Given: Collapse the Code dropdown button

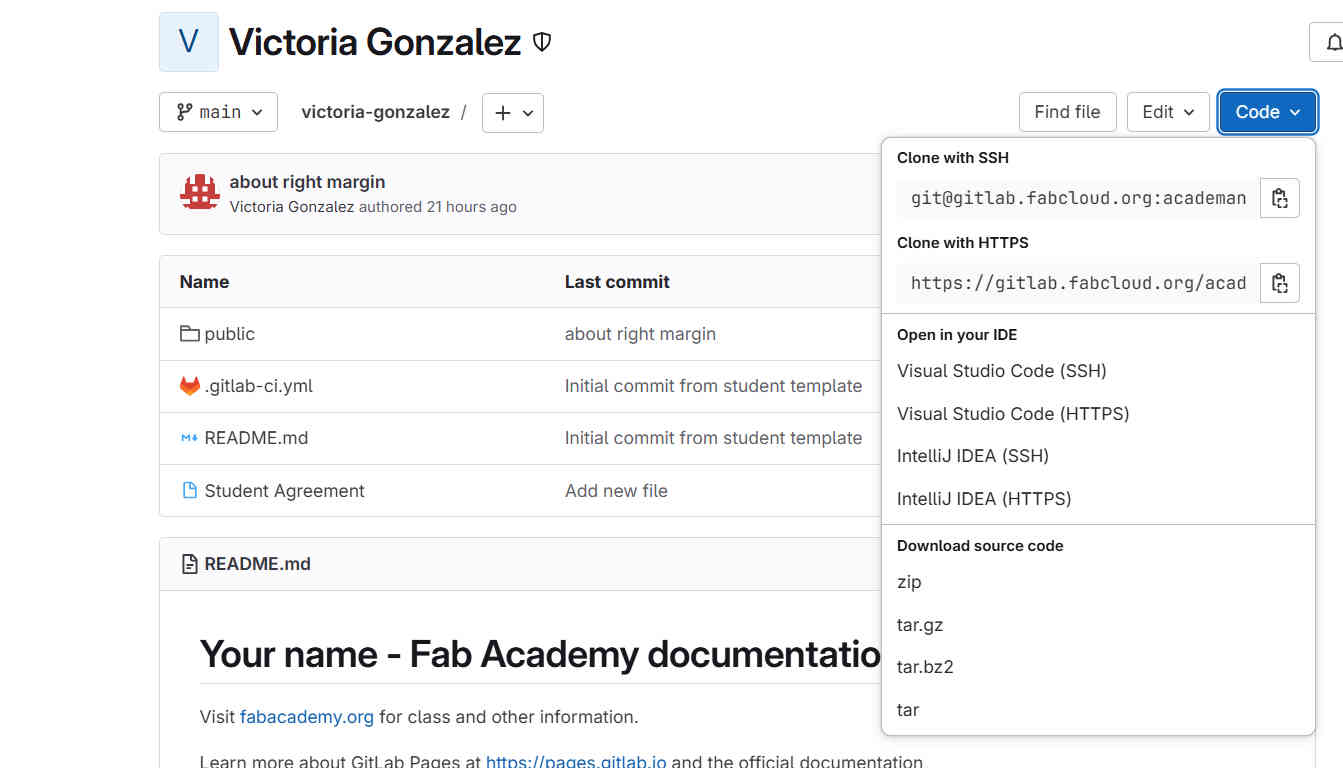Looking at the screenshot, I should (1267, 112).
